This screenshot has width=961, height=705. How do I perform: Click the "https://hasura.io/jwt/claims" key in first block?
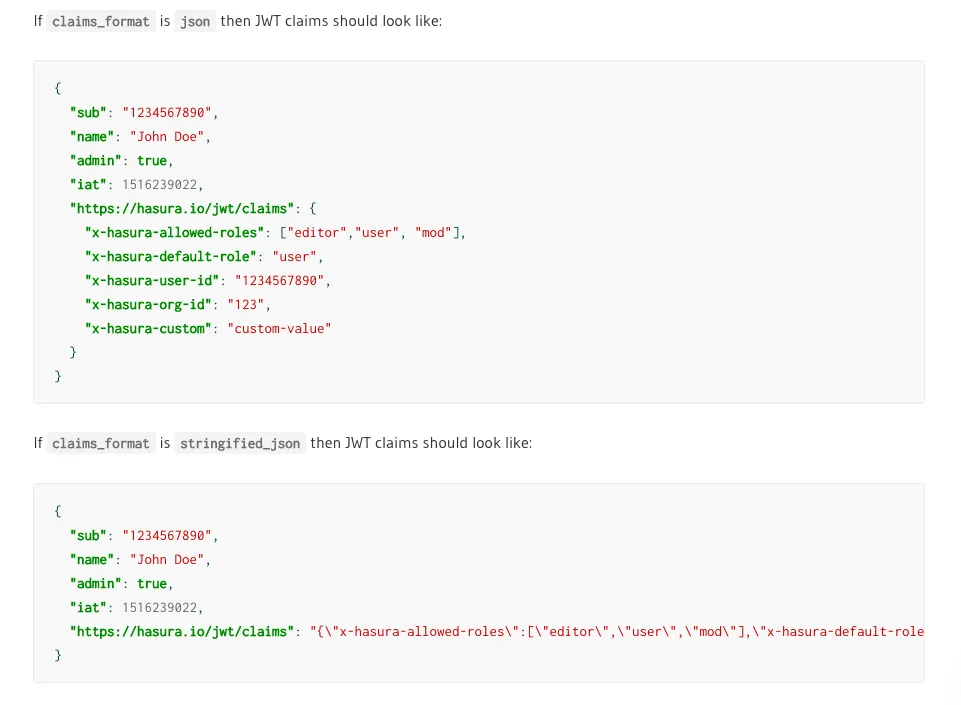(x=182, y=208)
